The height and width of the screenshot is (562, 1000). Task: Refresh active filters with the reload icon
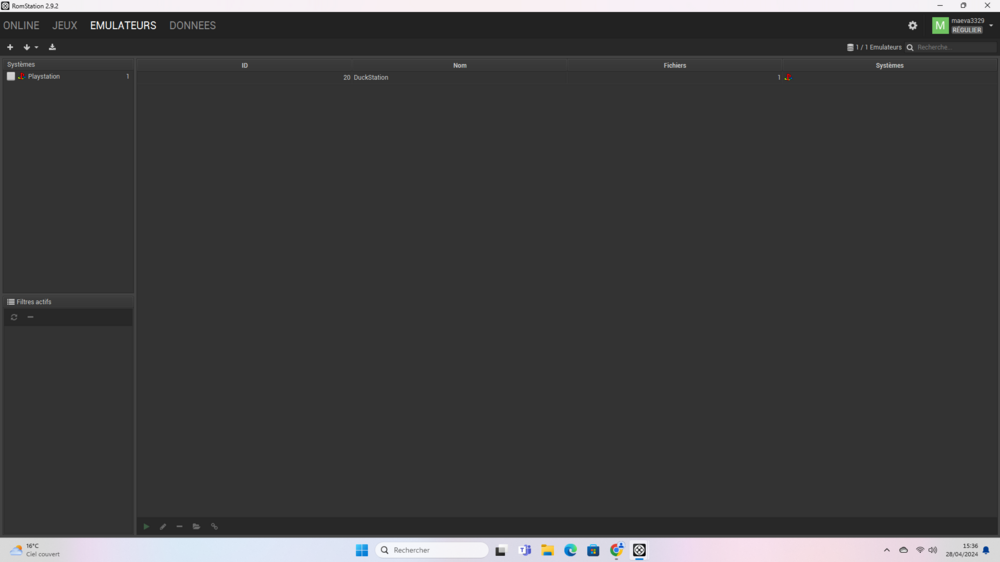14,317
